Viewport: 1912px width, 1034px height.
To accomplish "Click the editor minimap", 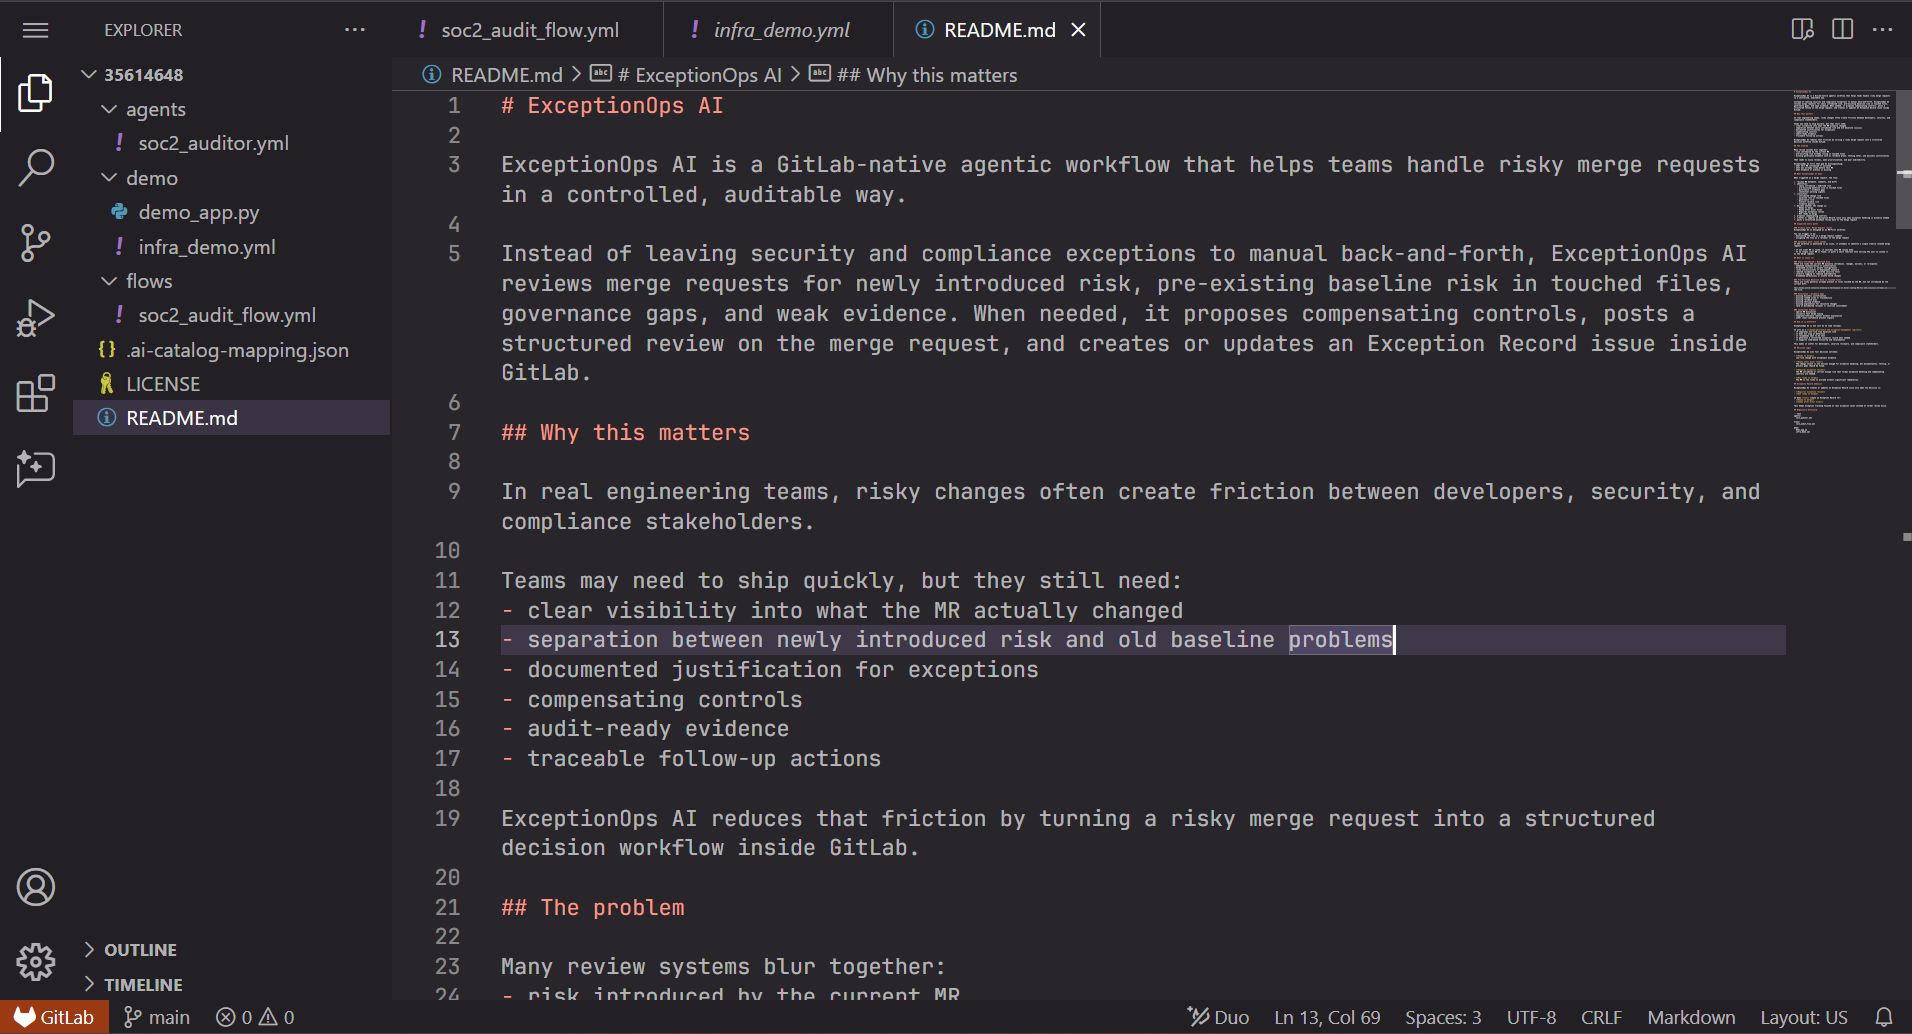I will tap(1842, 263).
